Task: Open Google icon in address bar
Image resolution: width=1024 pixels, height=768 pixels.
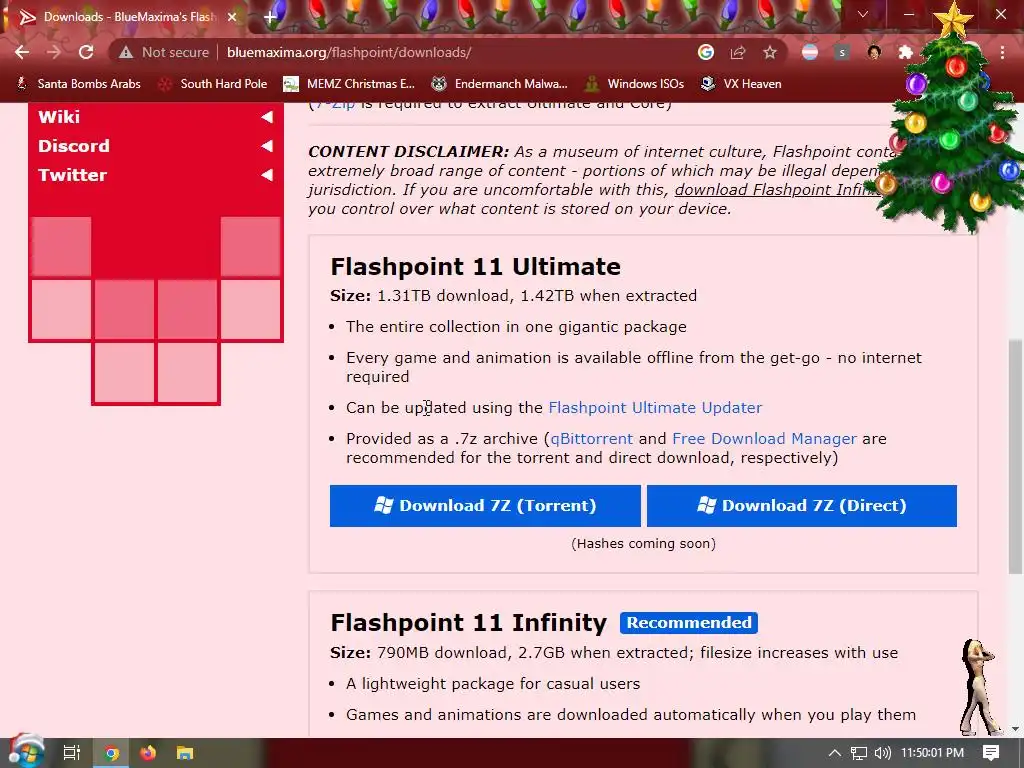Action: click(x=705, y=52)
